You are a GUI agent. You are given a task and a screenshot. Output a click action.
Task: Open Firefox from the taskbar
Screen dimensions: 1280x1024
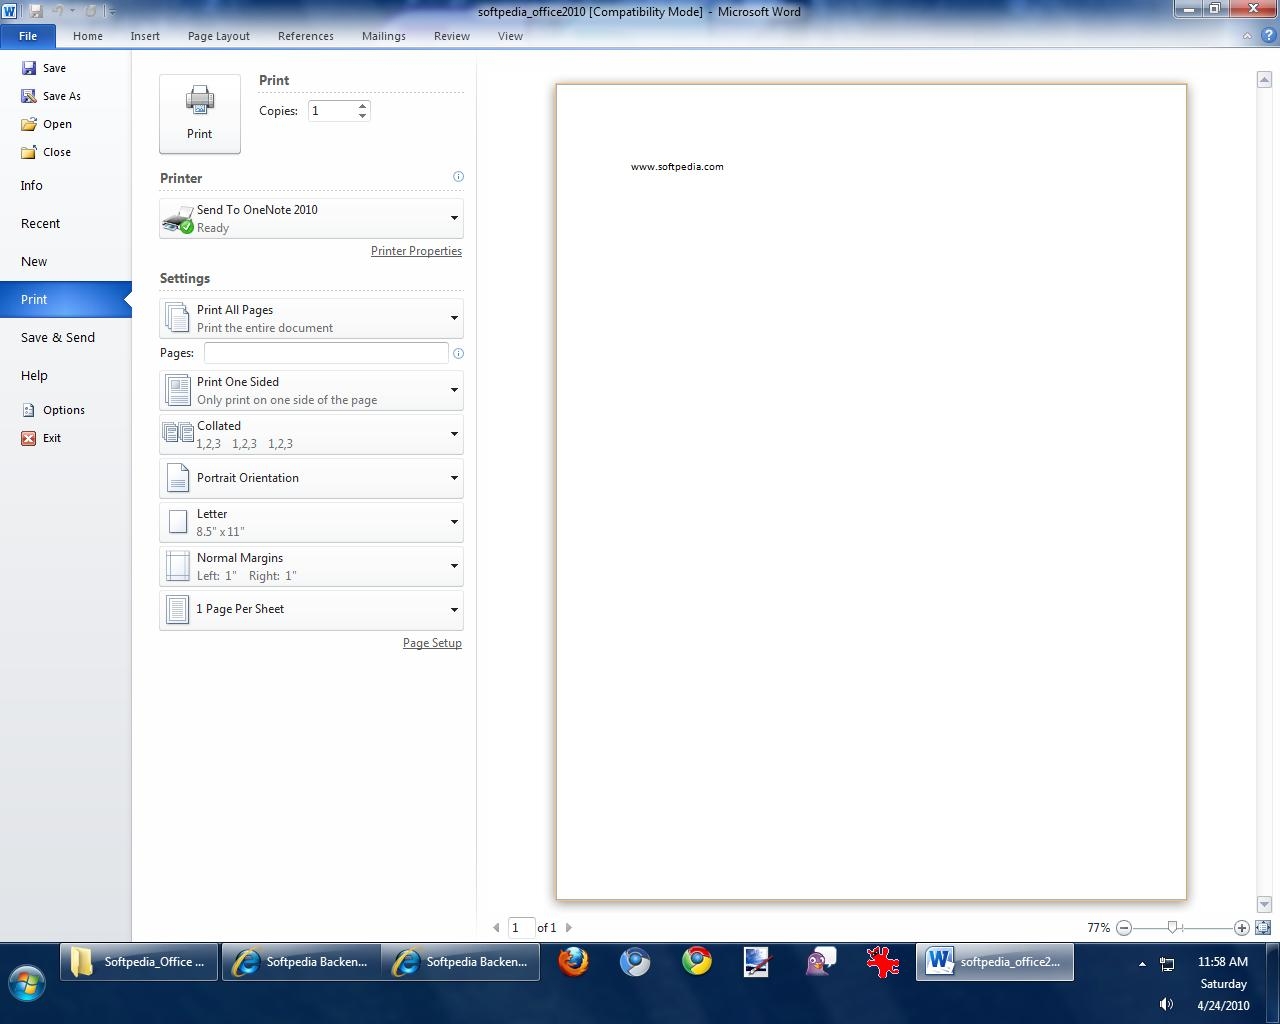573,962
